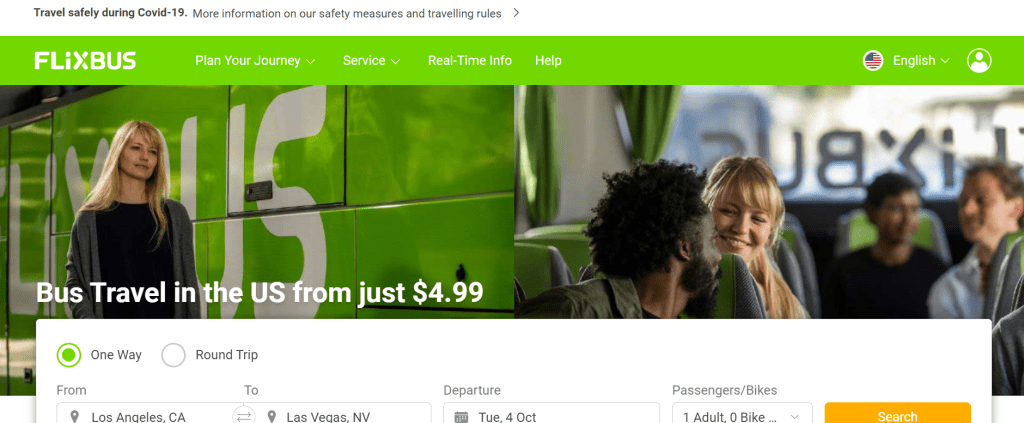This screenshot has height=423, width=1024.
Task: Open the Help menu item
Action: click(549, 61)
